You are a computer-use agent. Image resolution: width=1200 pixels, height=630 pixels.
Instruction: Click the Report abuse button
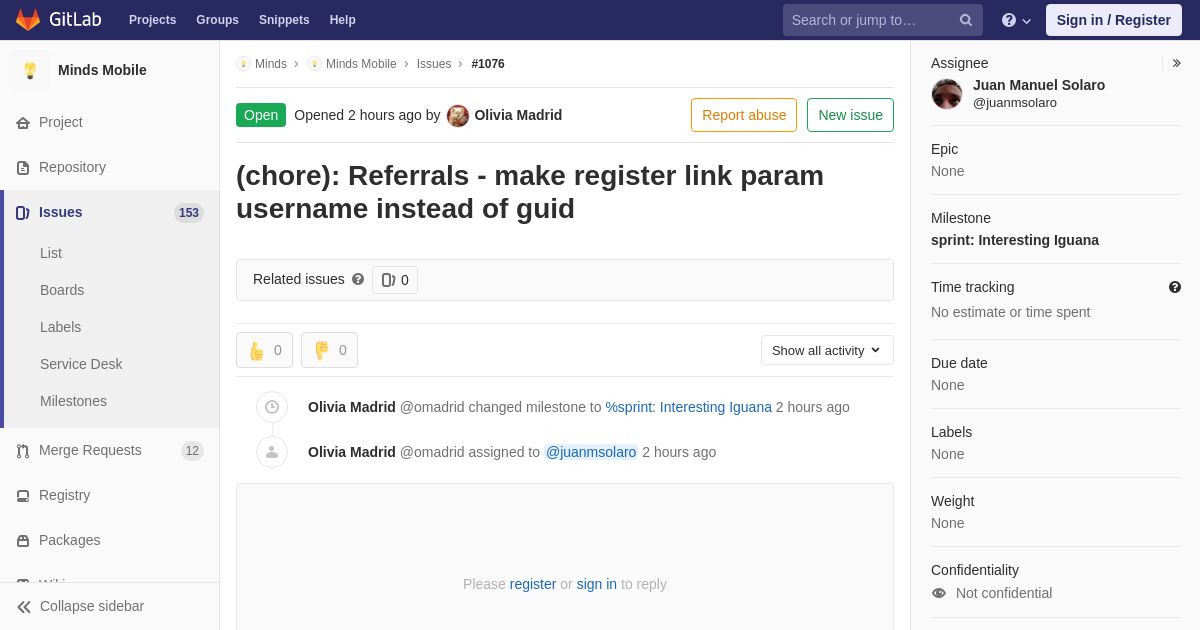pyautogui.click(x=744, y=115)
